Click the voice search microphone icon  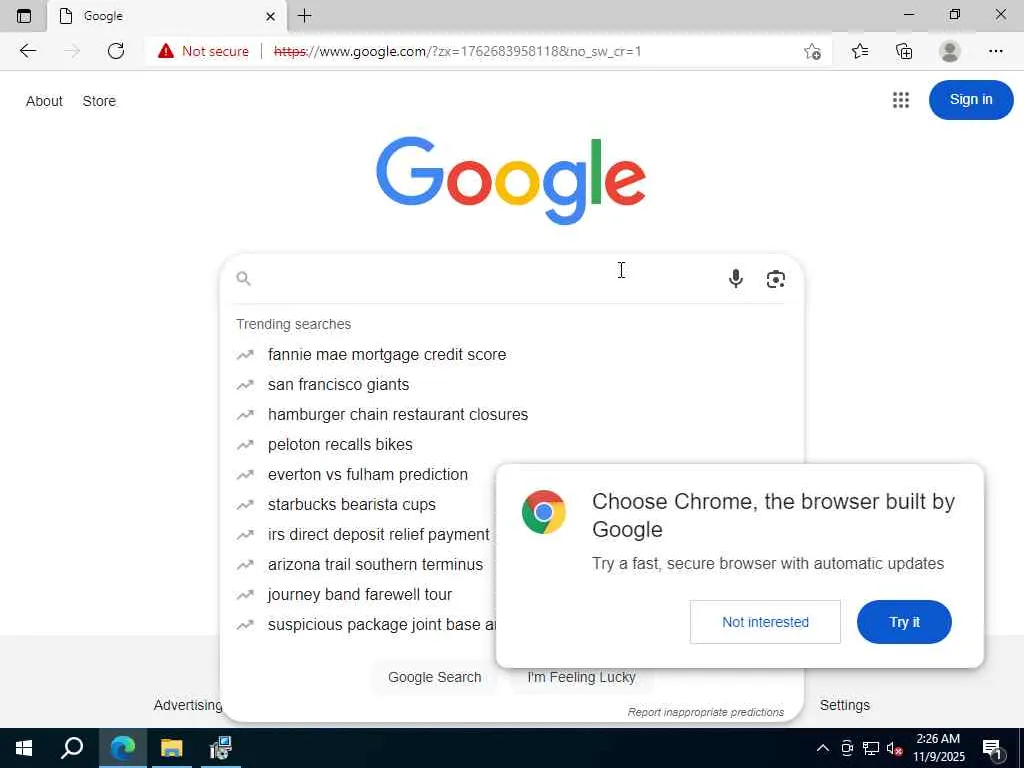(735, 279)
